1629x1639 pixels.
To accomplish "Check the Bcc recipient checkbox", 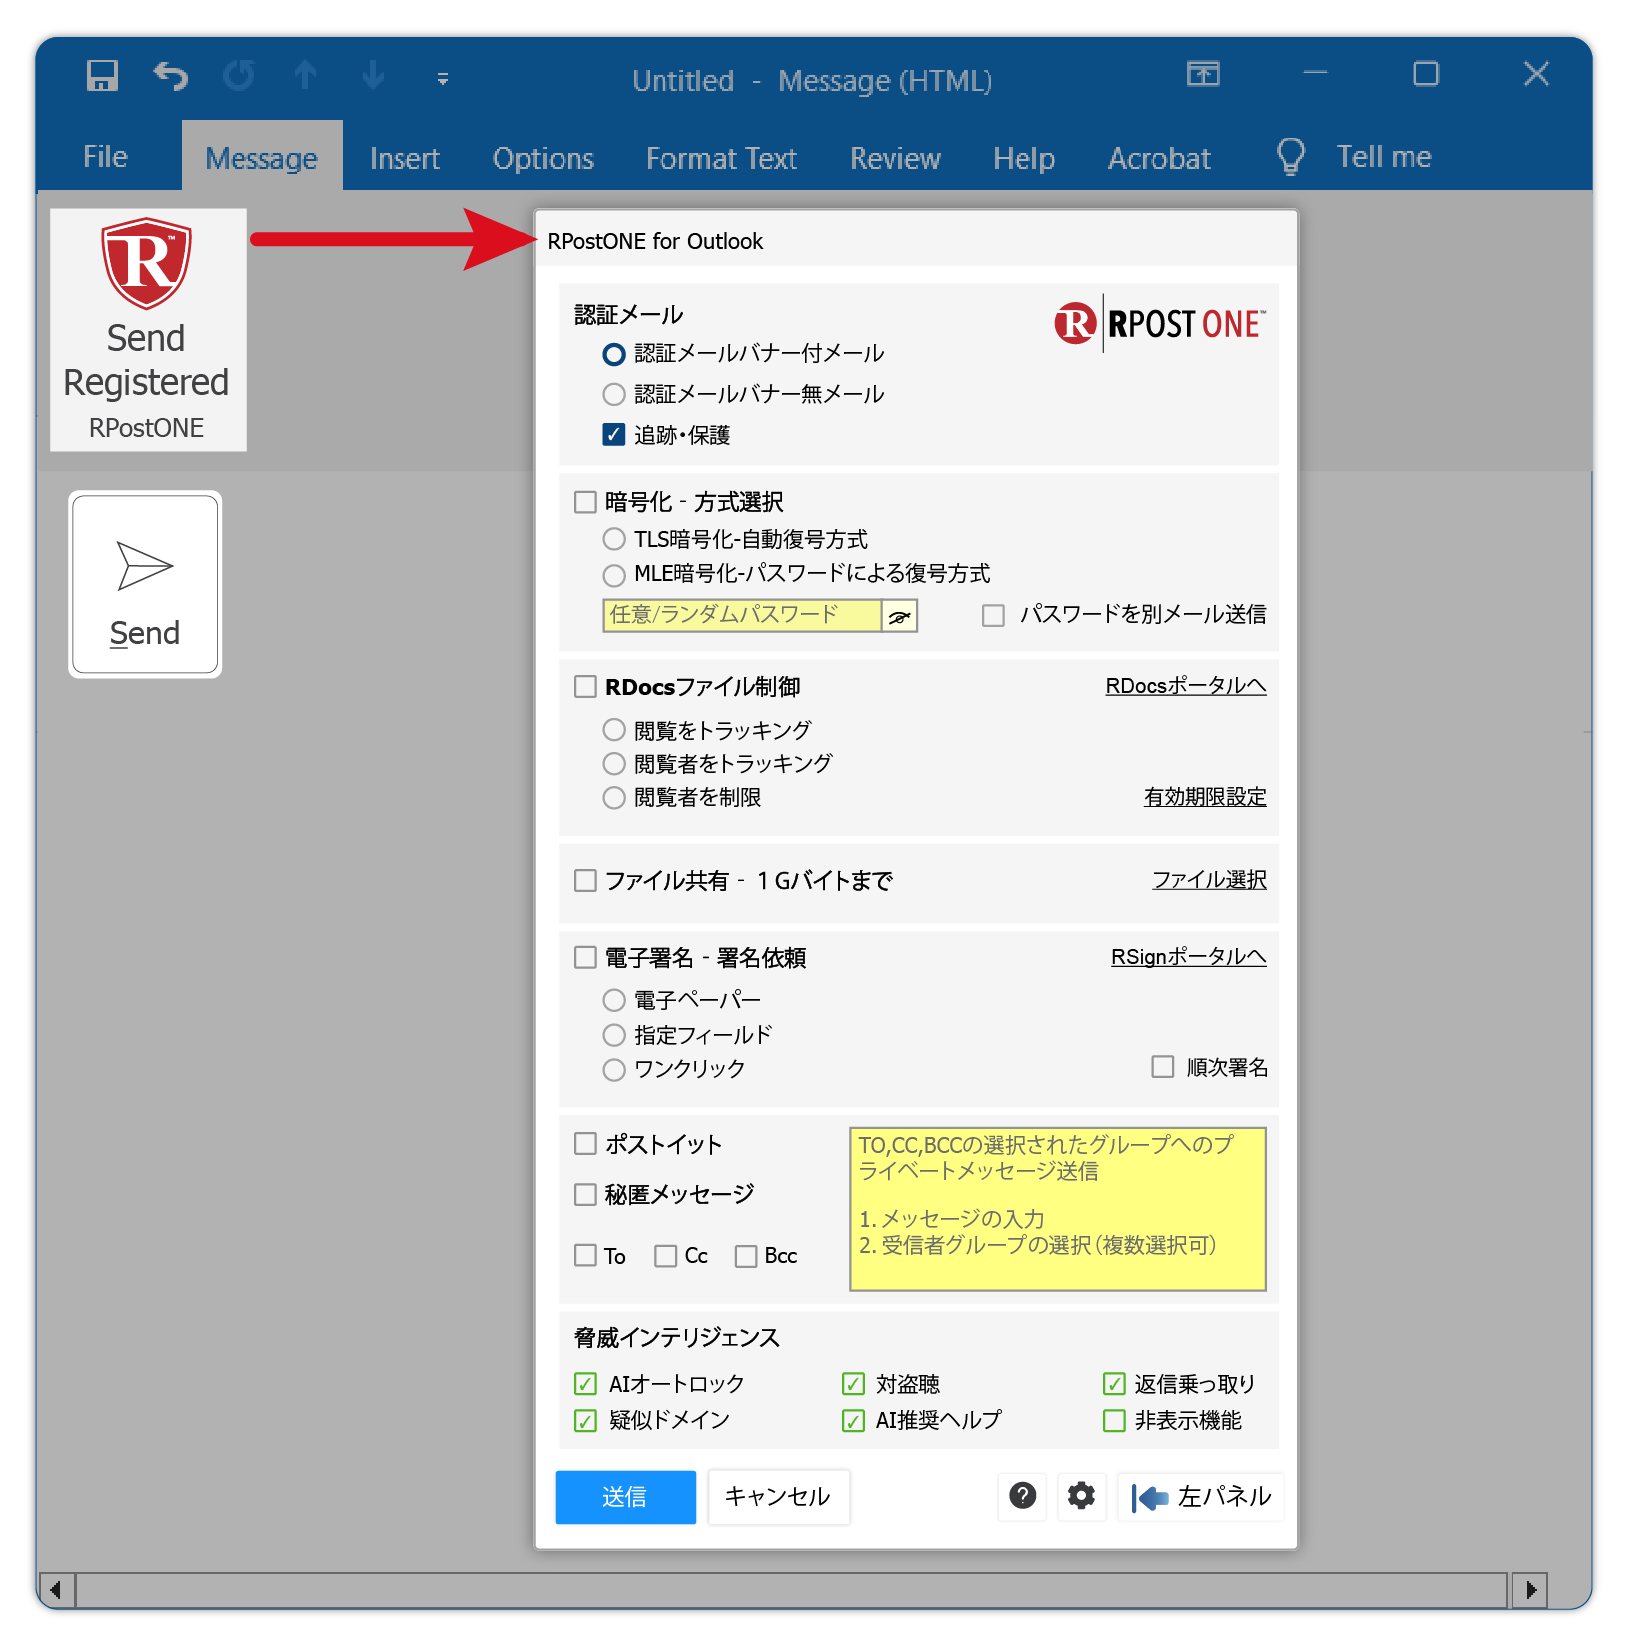I will click(x=745, y=1256).
